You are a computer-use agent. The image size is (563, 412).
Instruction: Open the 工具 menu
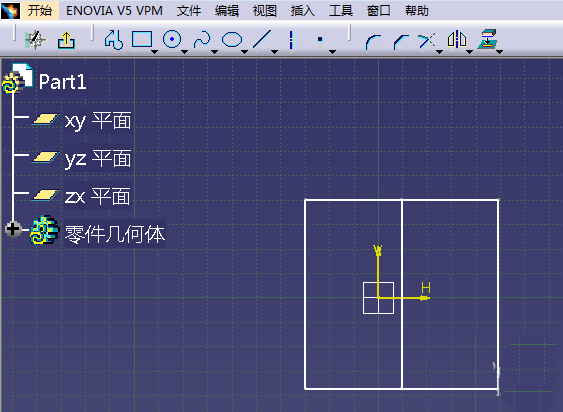coord(341,11)
